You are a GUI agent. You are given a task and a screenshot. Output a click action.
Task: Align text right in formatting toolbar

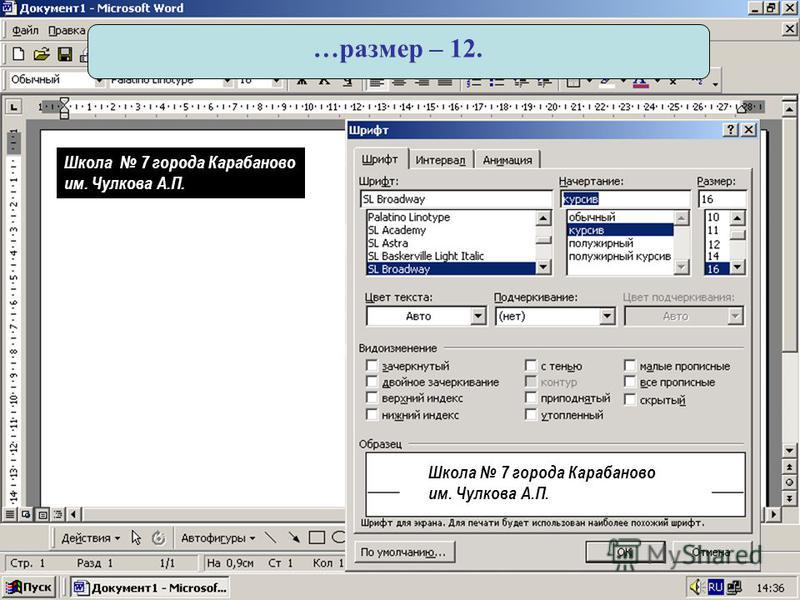422,82
